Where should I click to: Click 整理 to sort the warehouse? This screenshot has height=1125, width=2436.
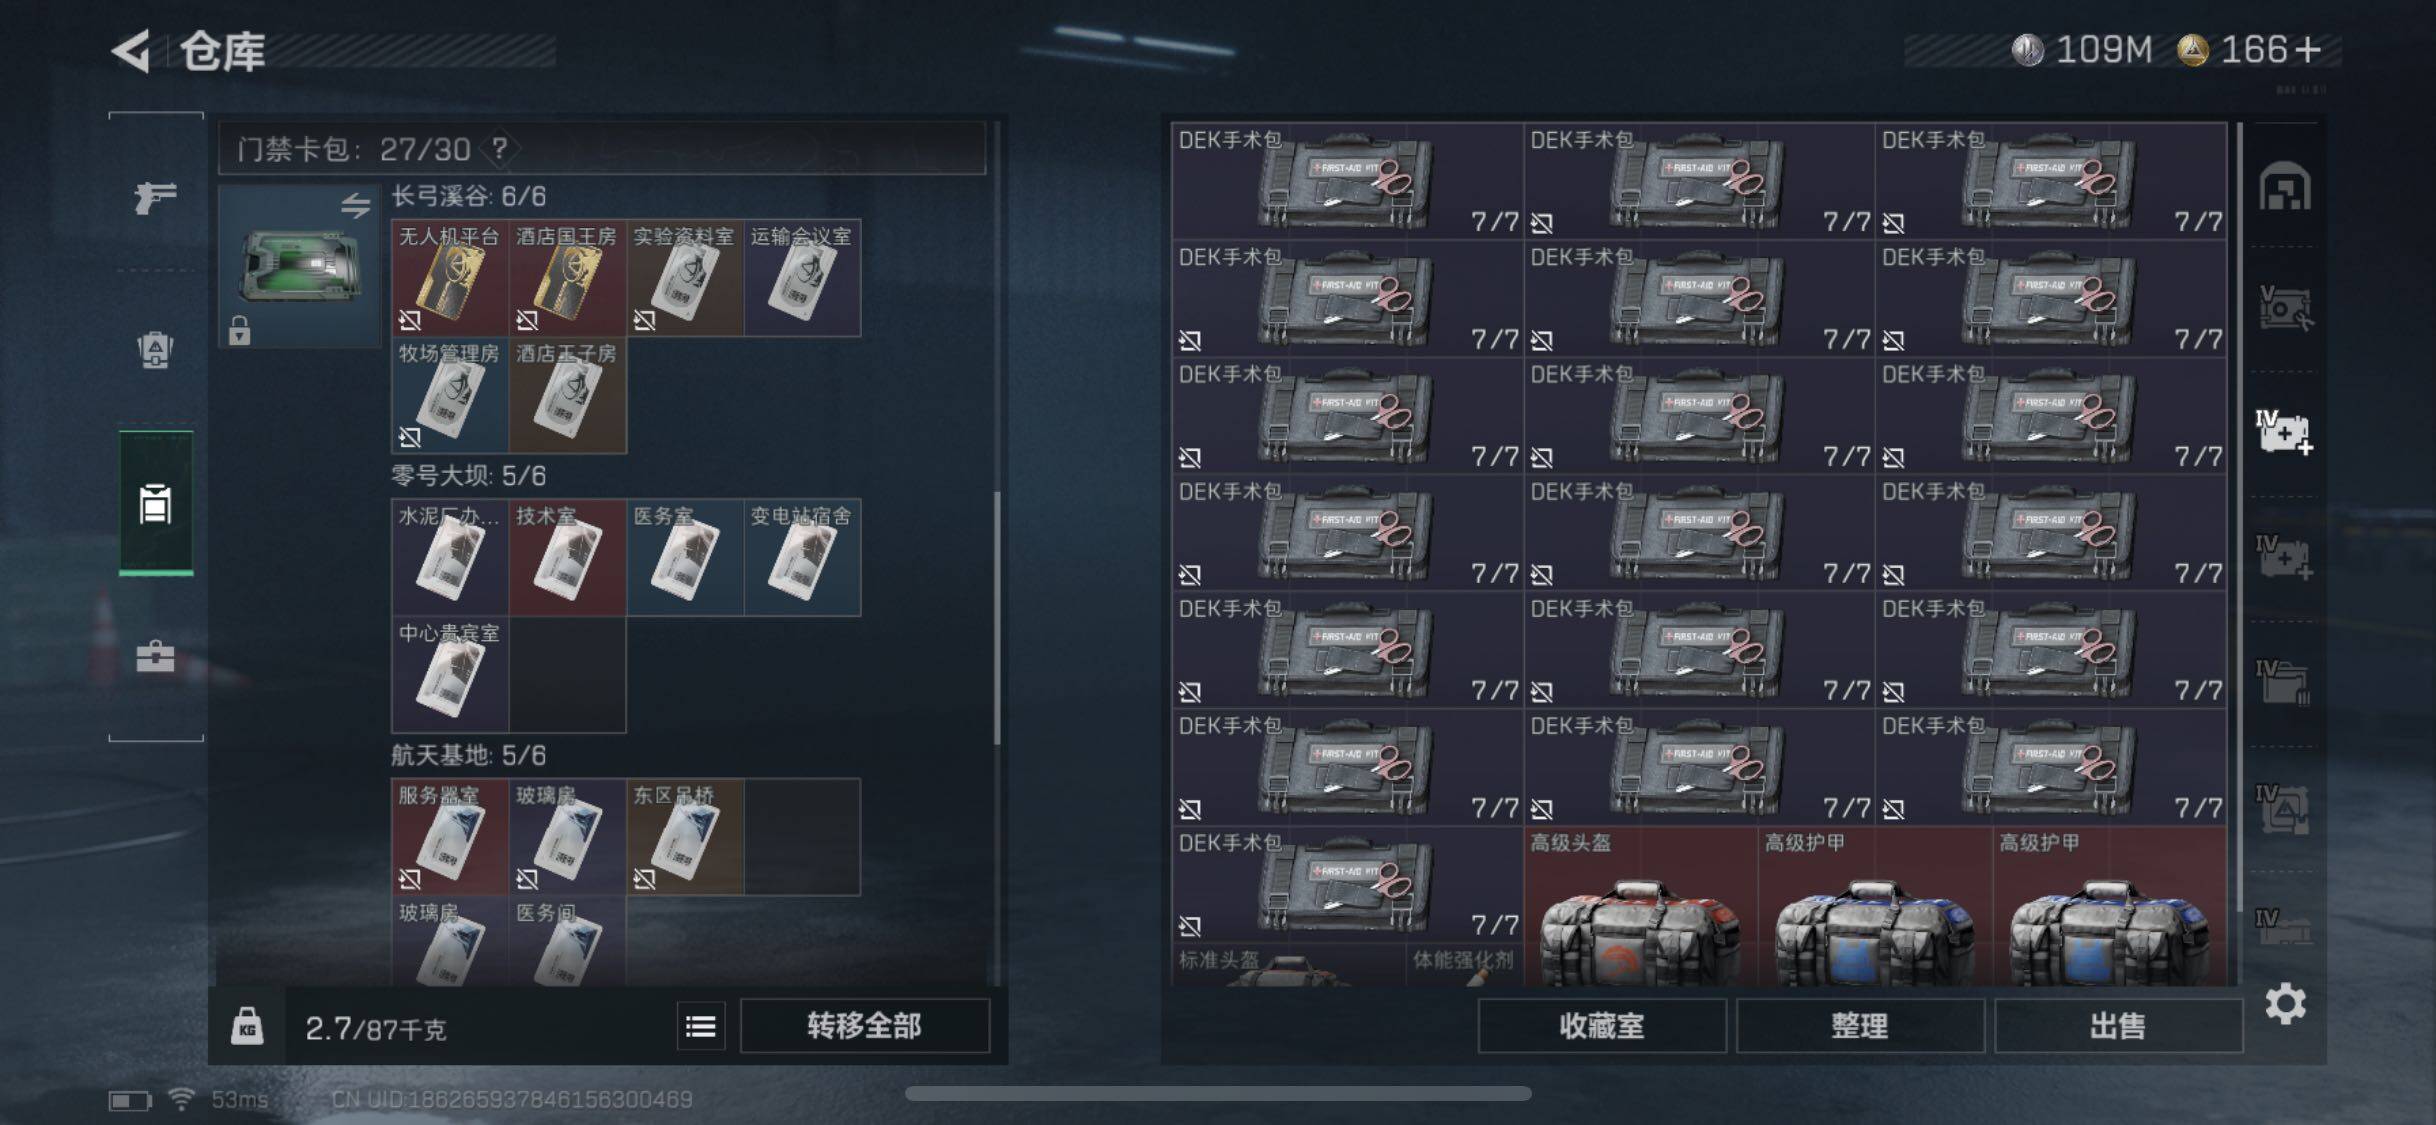click(x=1860, y=1026)
